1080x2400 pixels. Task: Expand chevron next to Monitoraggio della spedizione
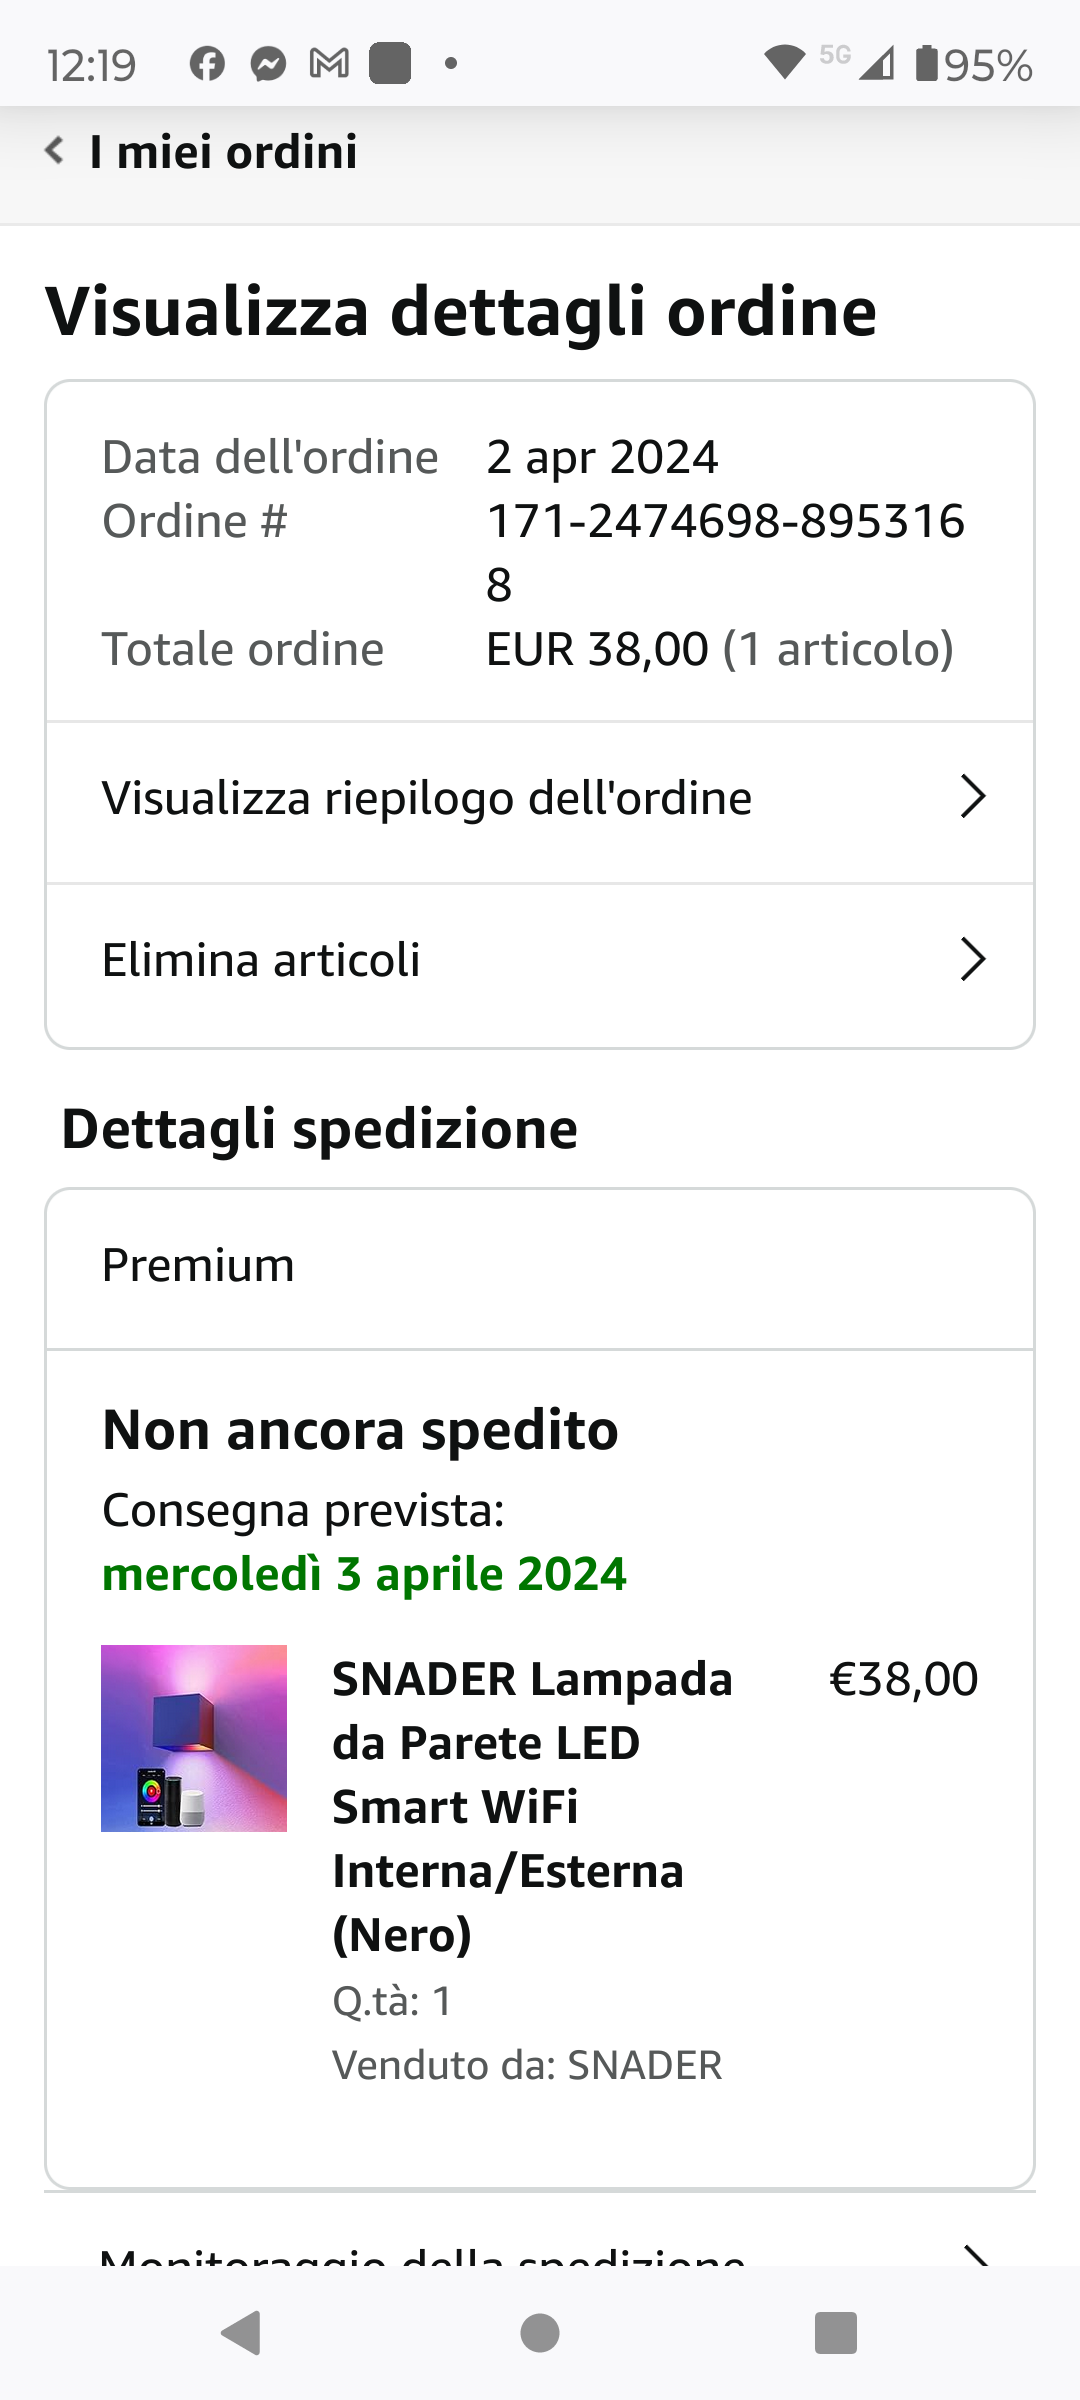975,2255
